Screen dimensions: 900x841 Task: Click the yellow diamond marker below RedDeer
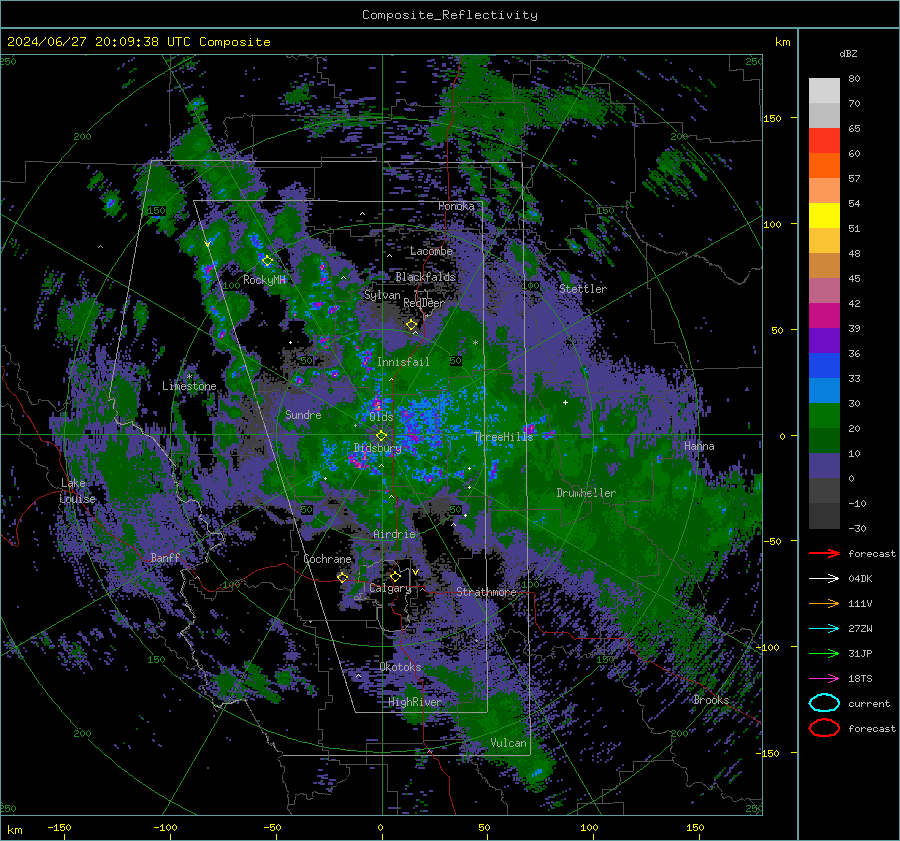click(411, 325)
